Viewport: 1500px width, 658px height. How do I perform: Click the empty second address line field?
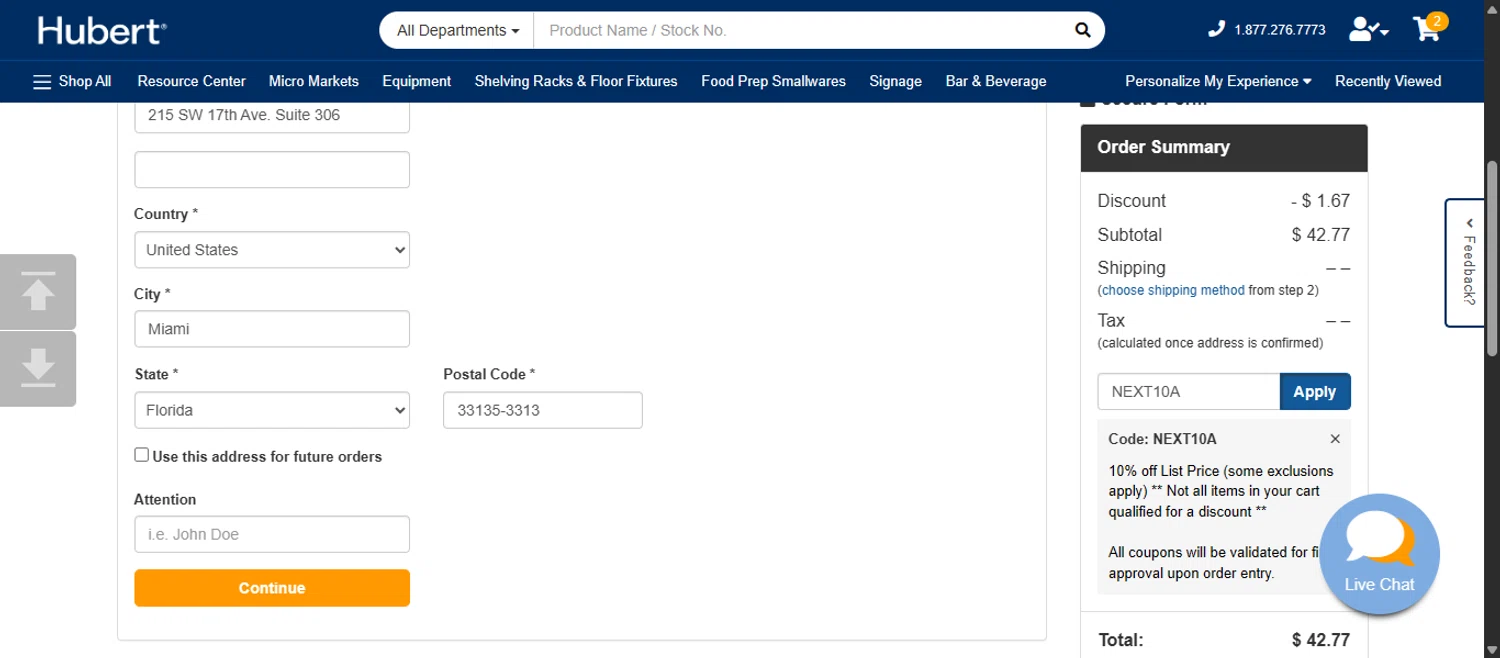272,170
